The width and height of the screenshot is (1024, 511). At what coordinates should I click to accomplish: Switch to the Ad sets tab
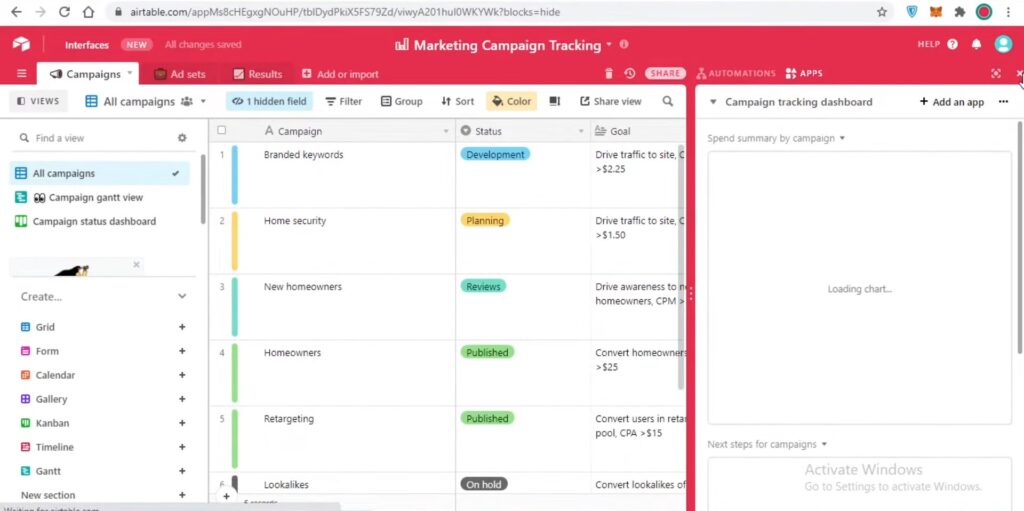[x=180, y=74]
